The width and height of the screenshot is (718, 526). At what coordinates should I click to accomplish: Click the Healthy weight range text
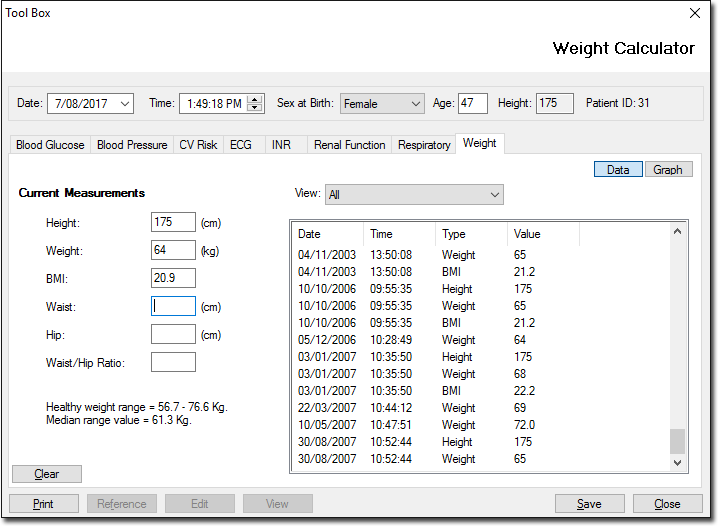(x=136, y=407)
